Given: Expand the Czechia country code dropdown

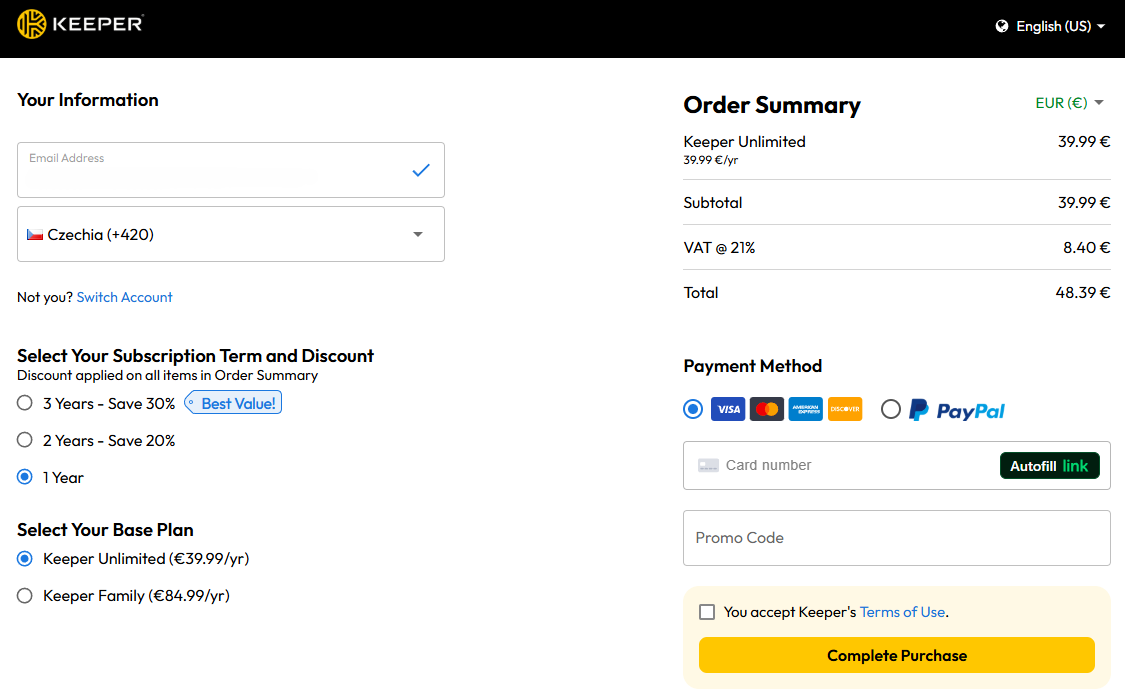Looking at the screenshot, I should (x=231, y=234).
